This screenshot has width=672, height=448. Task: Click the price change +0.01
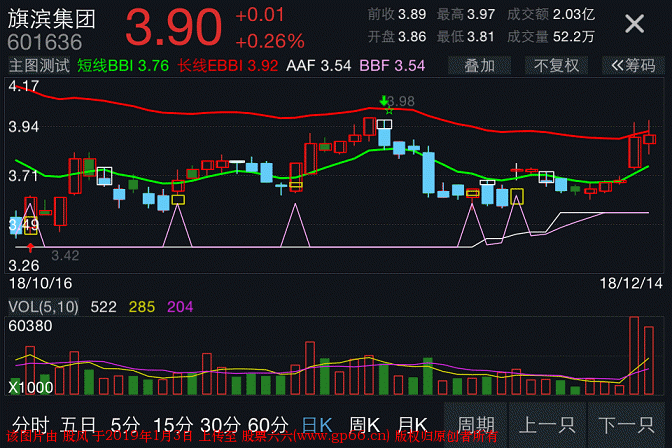pyautogui.click(x=260, y=15)
